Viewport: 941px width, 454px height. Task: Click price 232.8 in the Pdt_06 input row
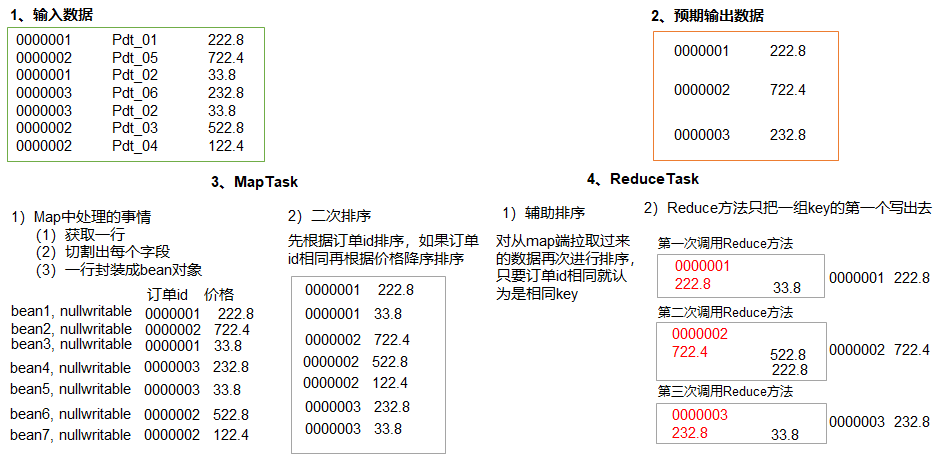point(226,93)
